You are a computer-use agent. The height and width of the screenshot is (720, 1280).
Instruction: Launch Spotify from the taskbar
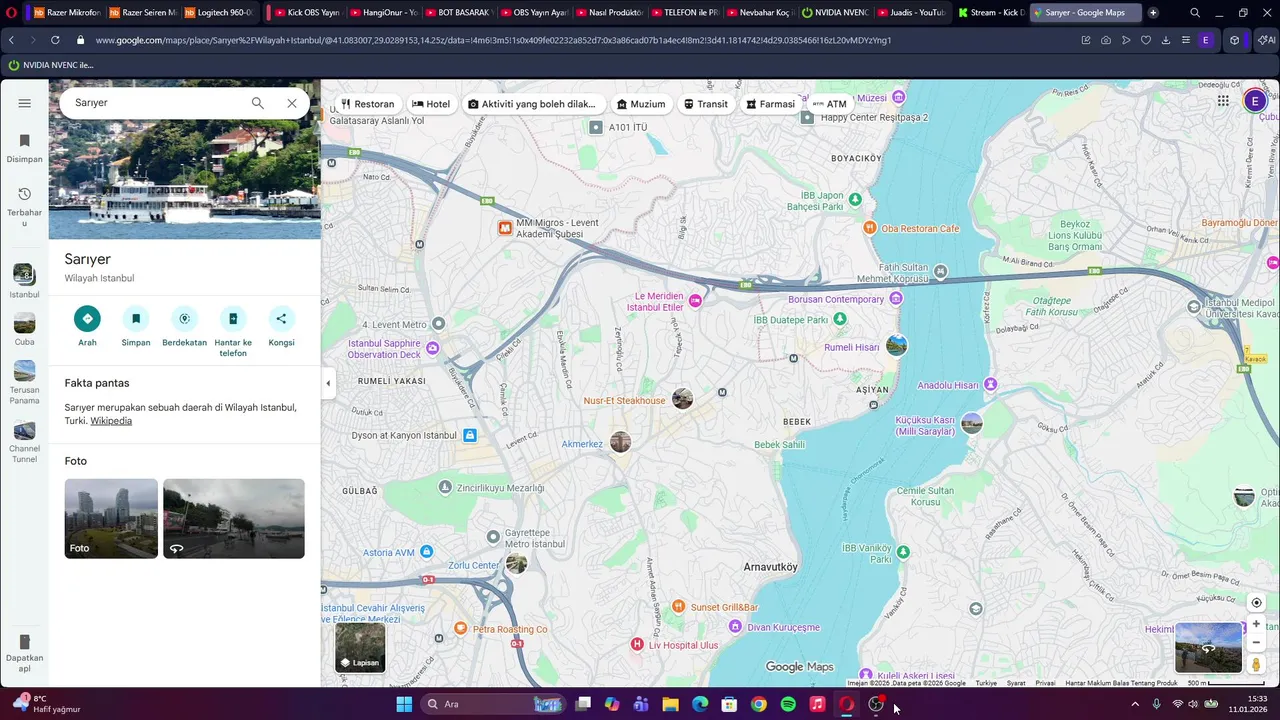pos(788,704)
